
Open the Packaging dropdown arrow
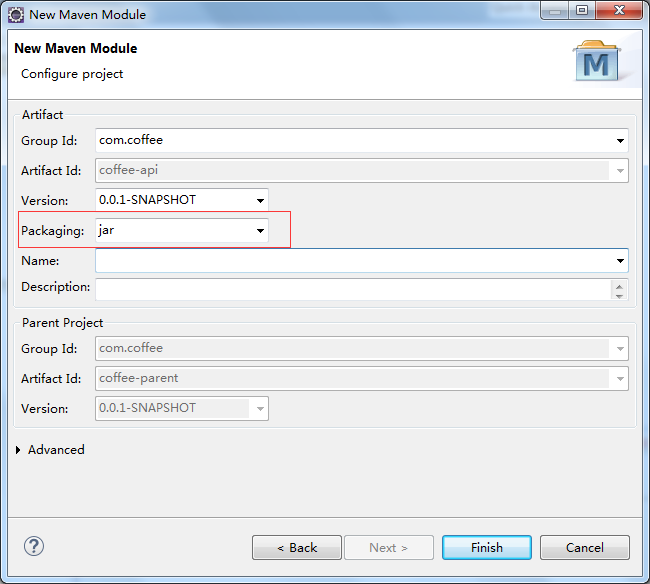(260, 230)
